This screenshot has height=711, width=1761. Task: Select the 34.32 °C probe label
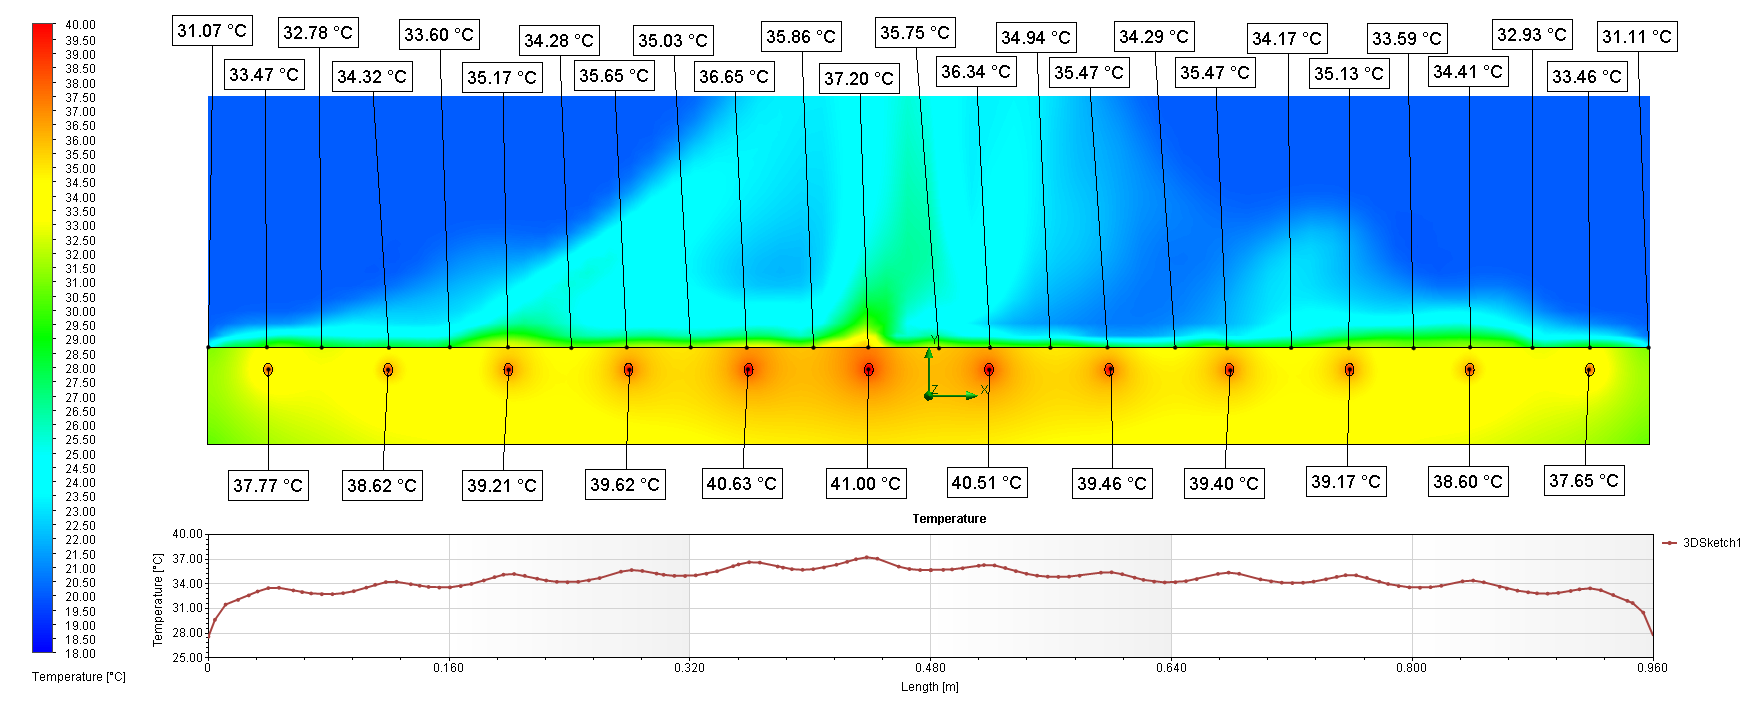click(372, 76)
